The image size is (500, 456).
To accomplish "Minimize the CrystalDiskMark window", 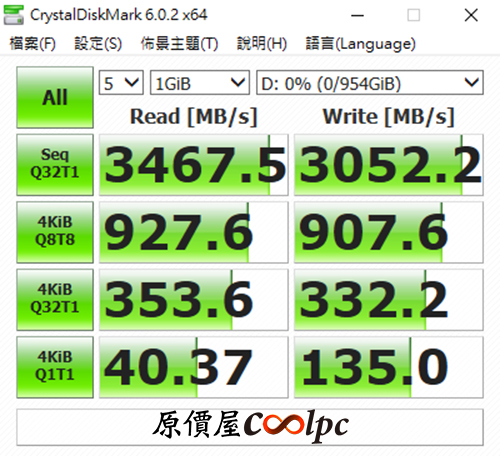I will point(357,15).
